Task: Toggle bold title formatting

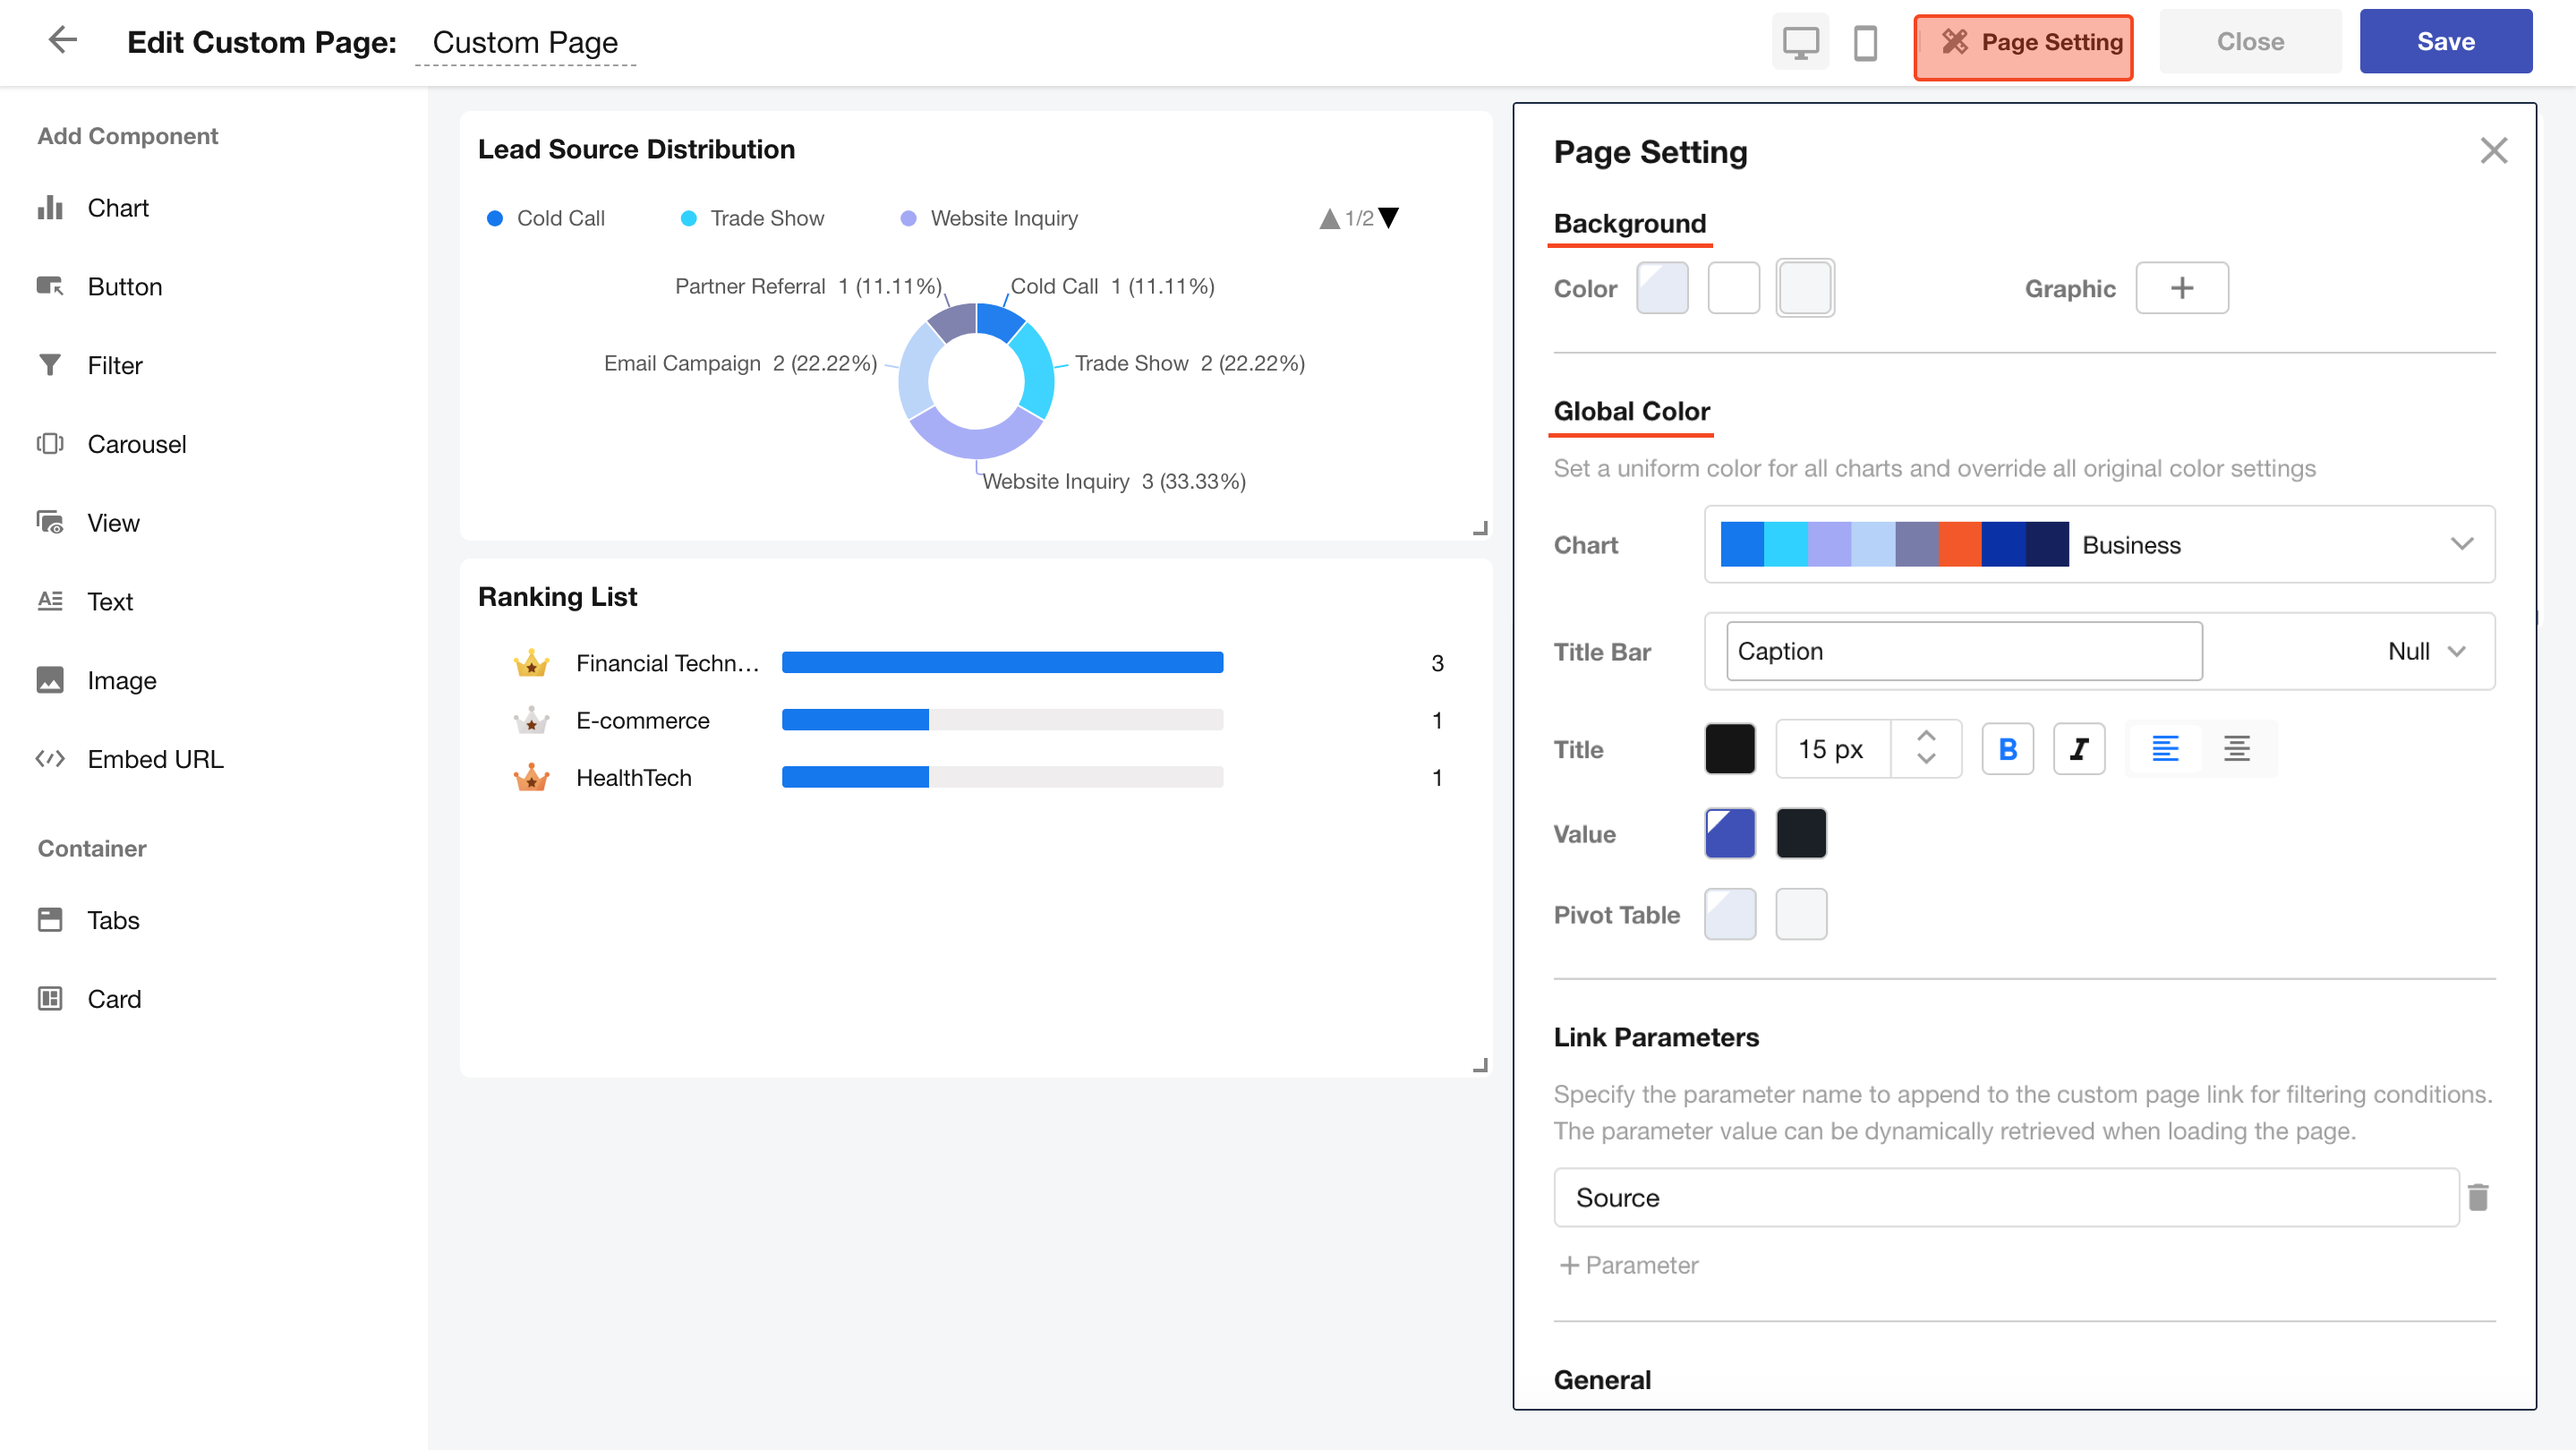Action: 2007,749
